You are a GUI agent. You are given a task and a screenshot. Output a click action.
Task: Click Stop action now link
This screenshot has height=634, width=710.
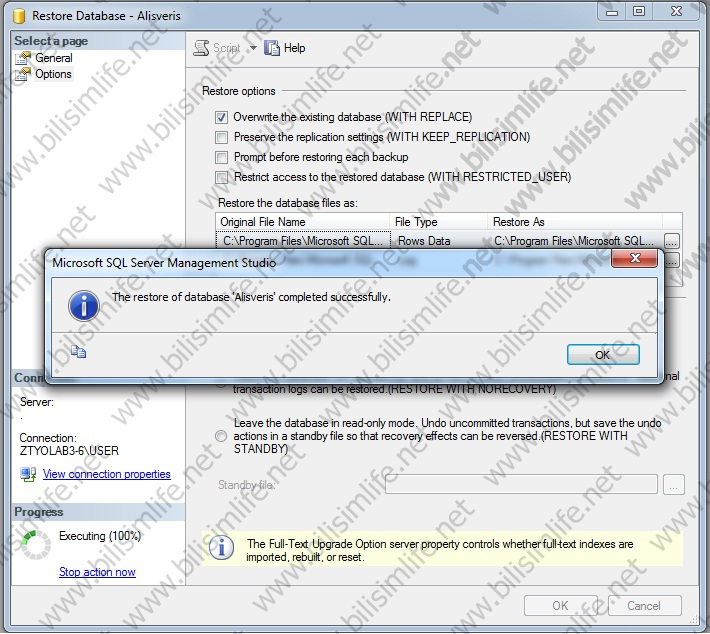97,572
